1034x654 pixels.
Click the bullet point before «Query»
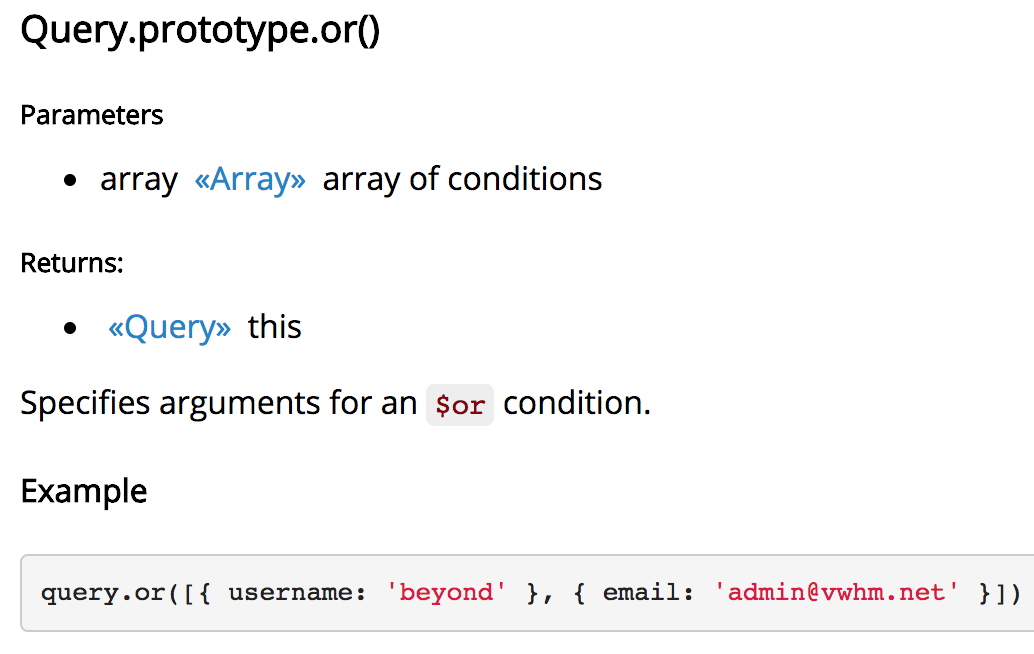click(x=71, y=328)
